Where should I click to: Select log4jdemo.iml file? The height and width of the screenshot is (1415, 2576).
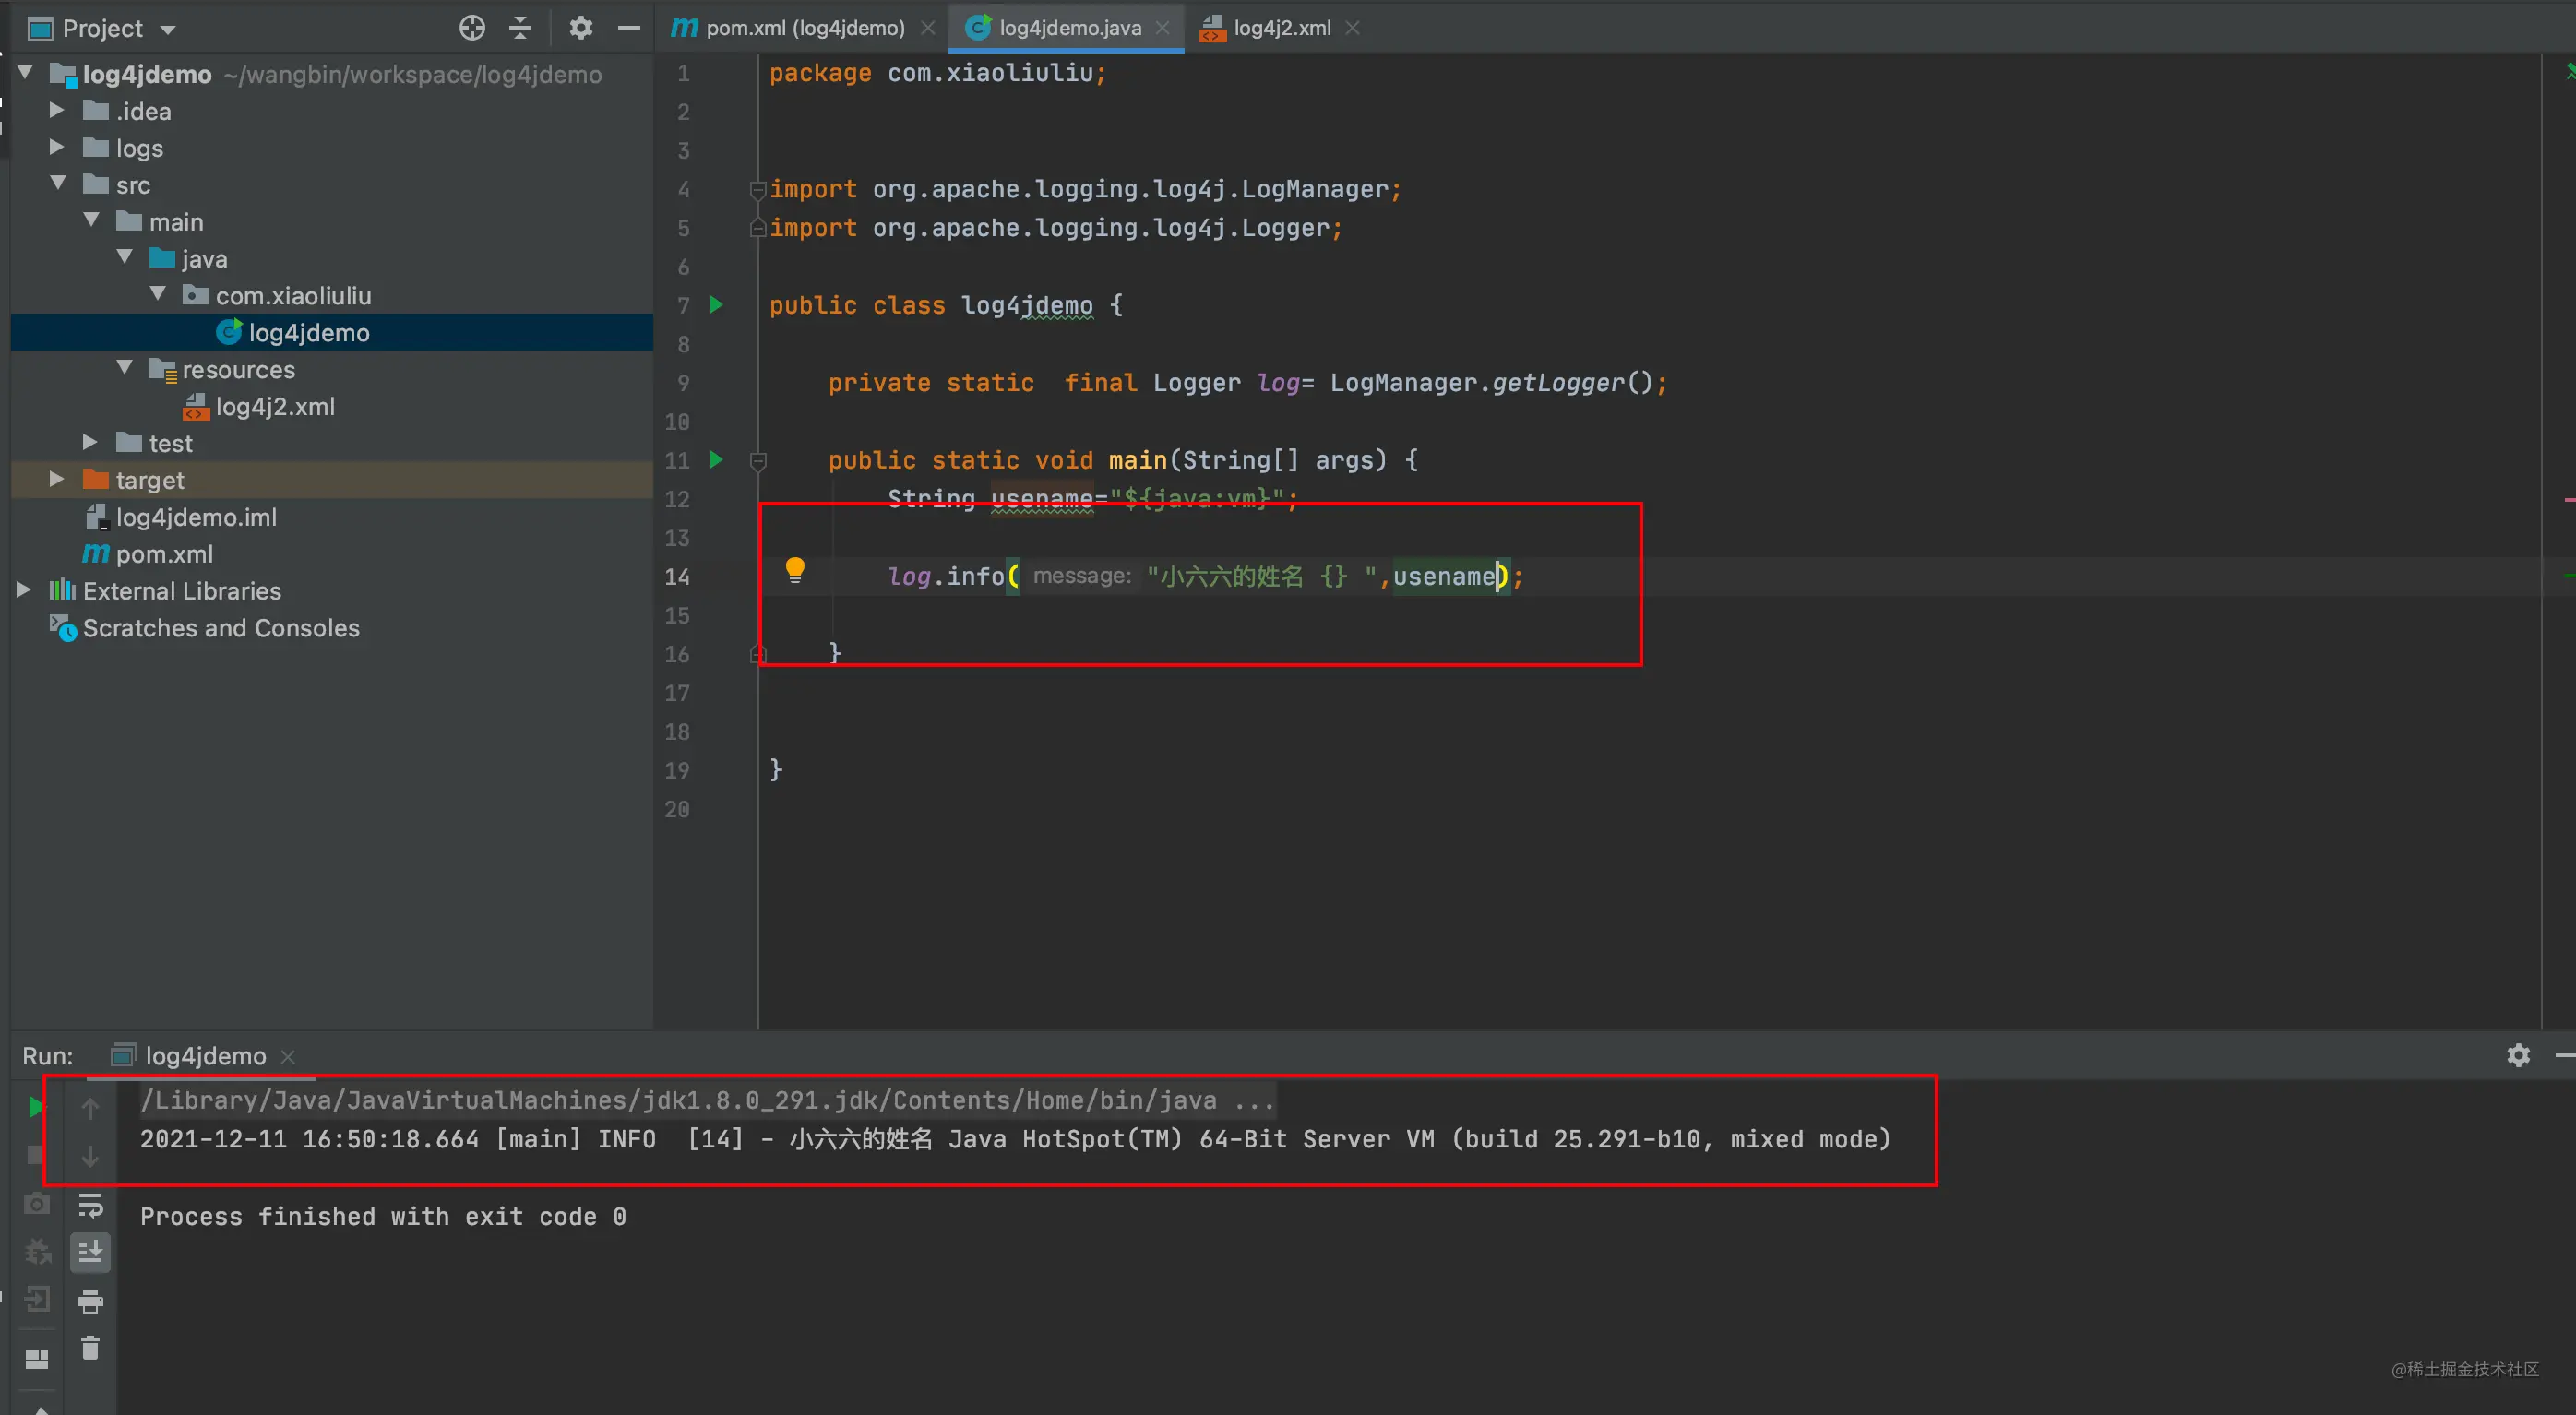click(196, 517)
